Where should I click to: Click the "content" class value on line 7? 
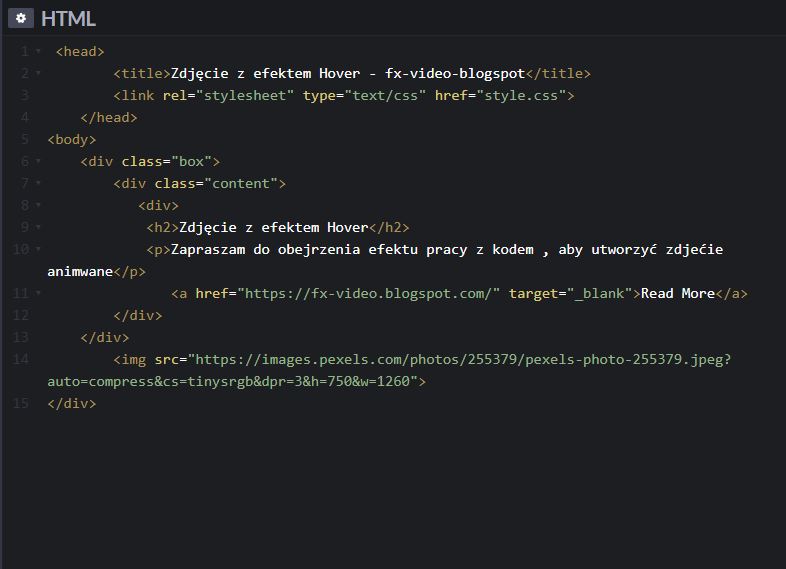click(x=241, y=183)
